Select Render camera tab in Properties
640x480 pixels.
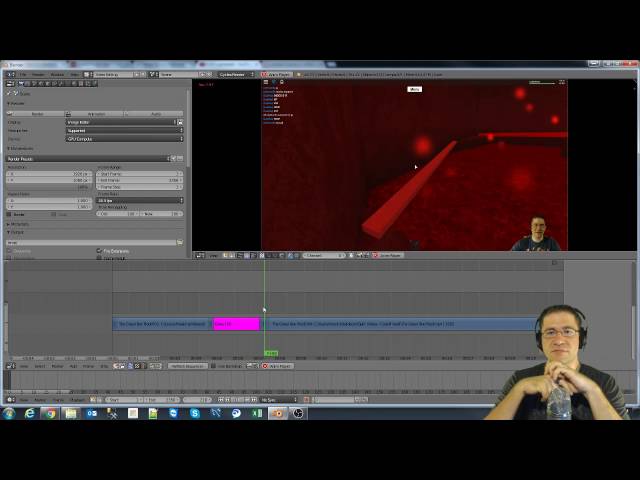(21, 84)
